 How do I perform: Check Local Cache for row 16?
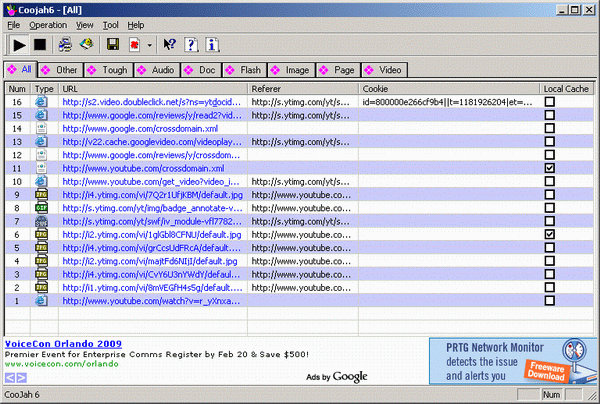coord(548,102)
